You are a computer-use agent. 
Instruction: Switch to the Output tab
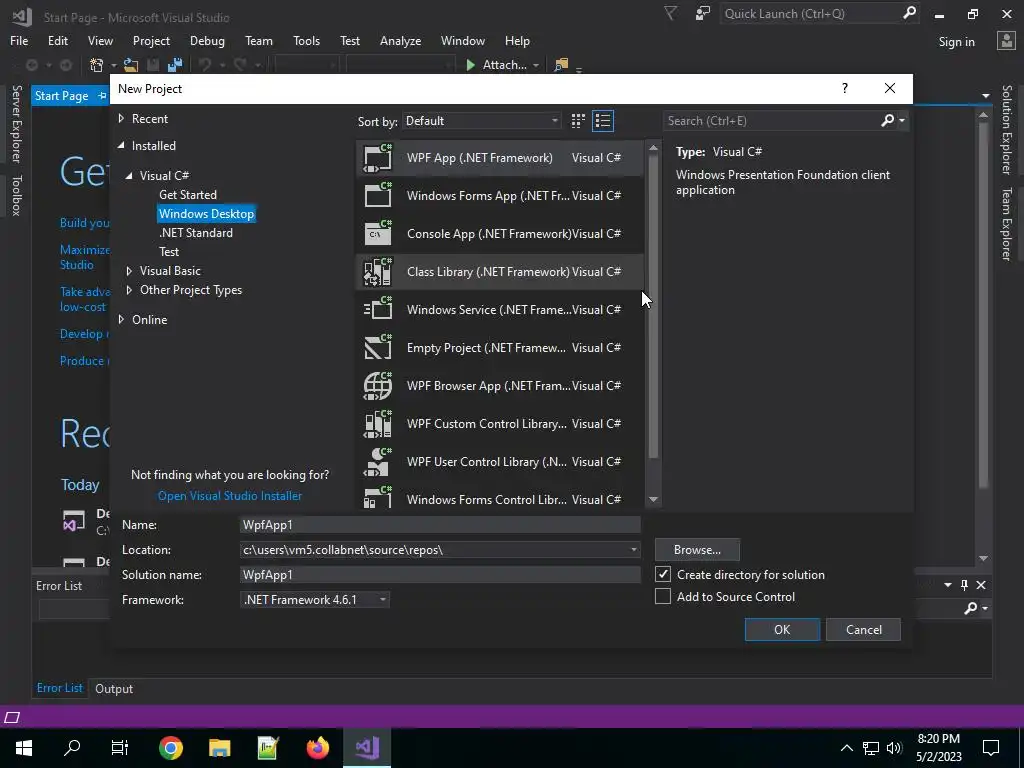[114, 688]
